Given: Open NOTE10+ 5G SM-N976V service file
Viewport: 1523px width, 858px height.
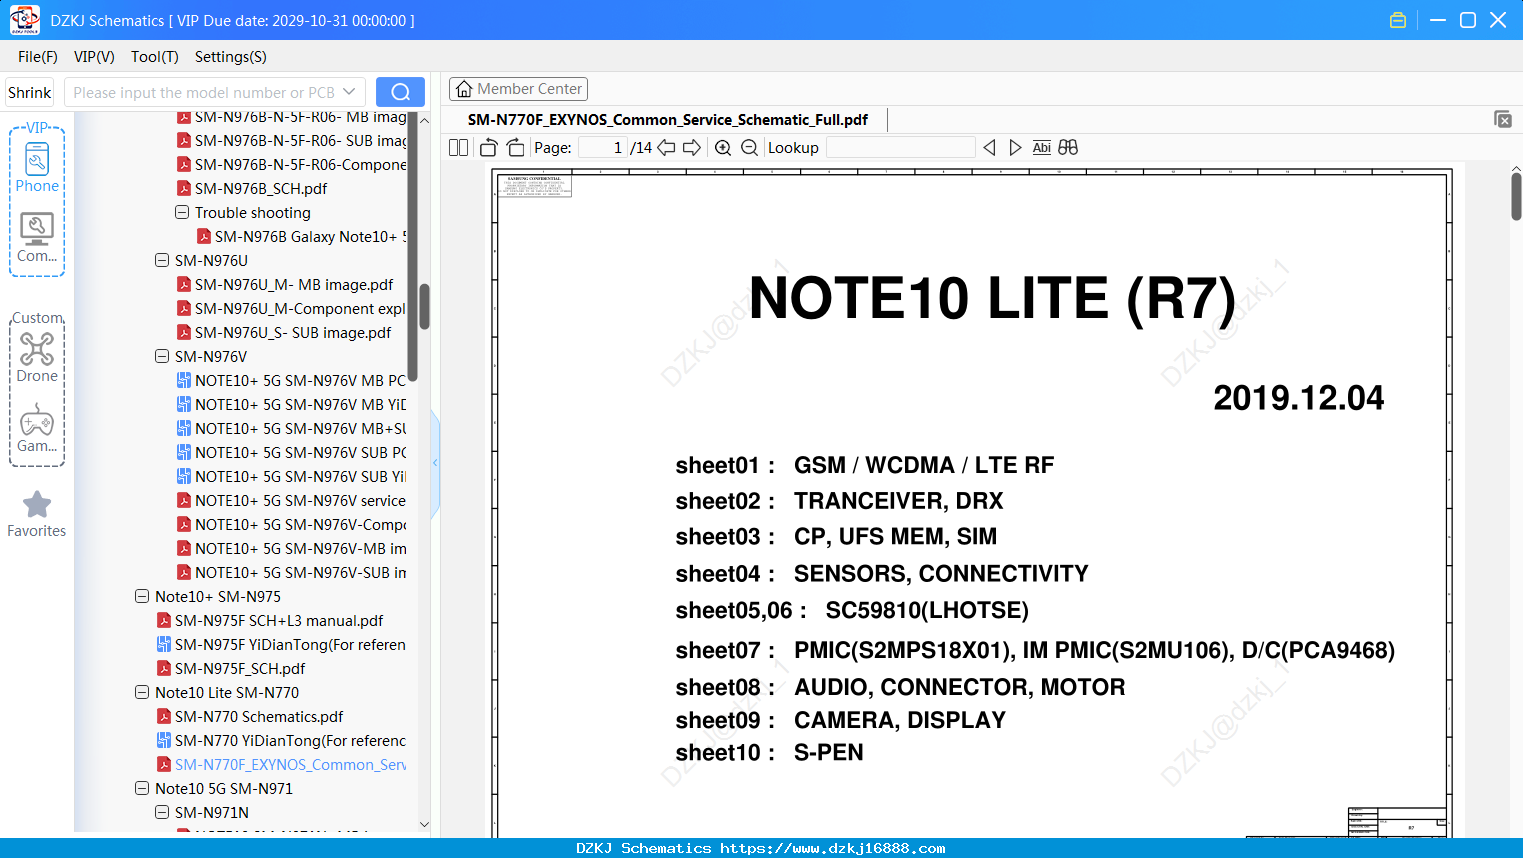Looking at the screenshot, I should click(x=291, y=500).
